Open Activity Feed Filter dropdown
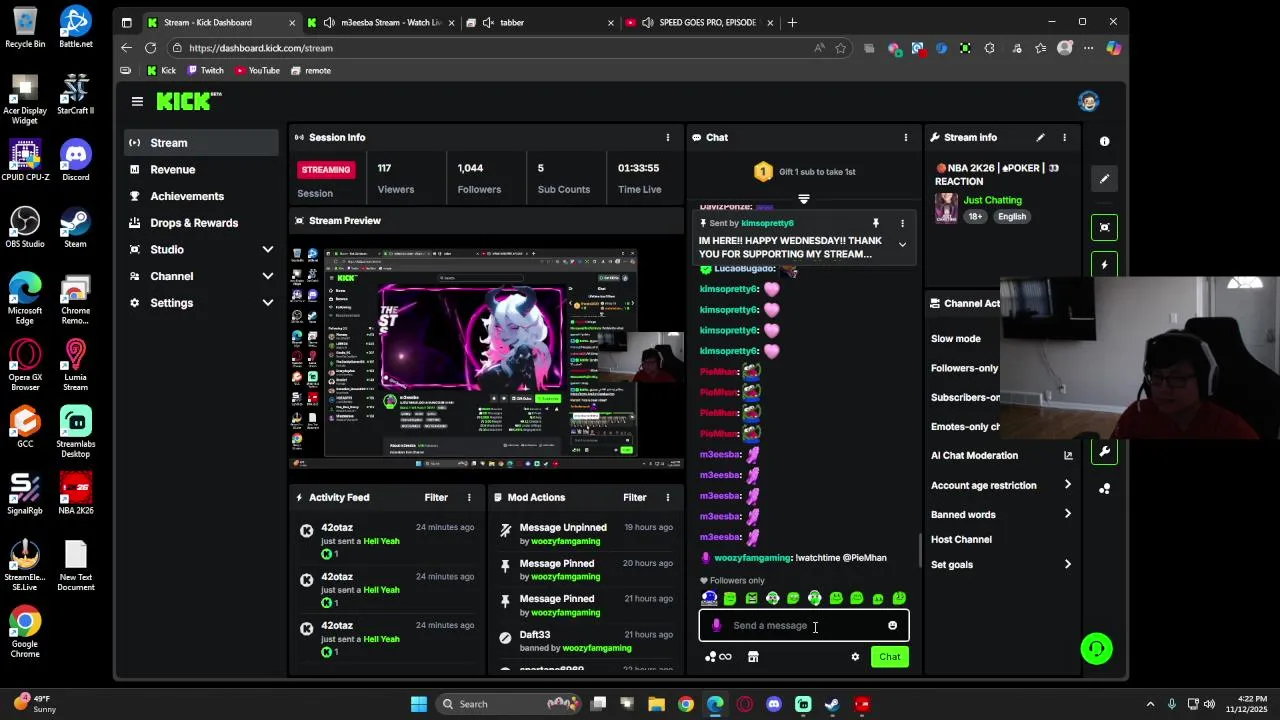This screenshot has width=1280, height=720. pyautogui.click(x=436, y=497)
